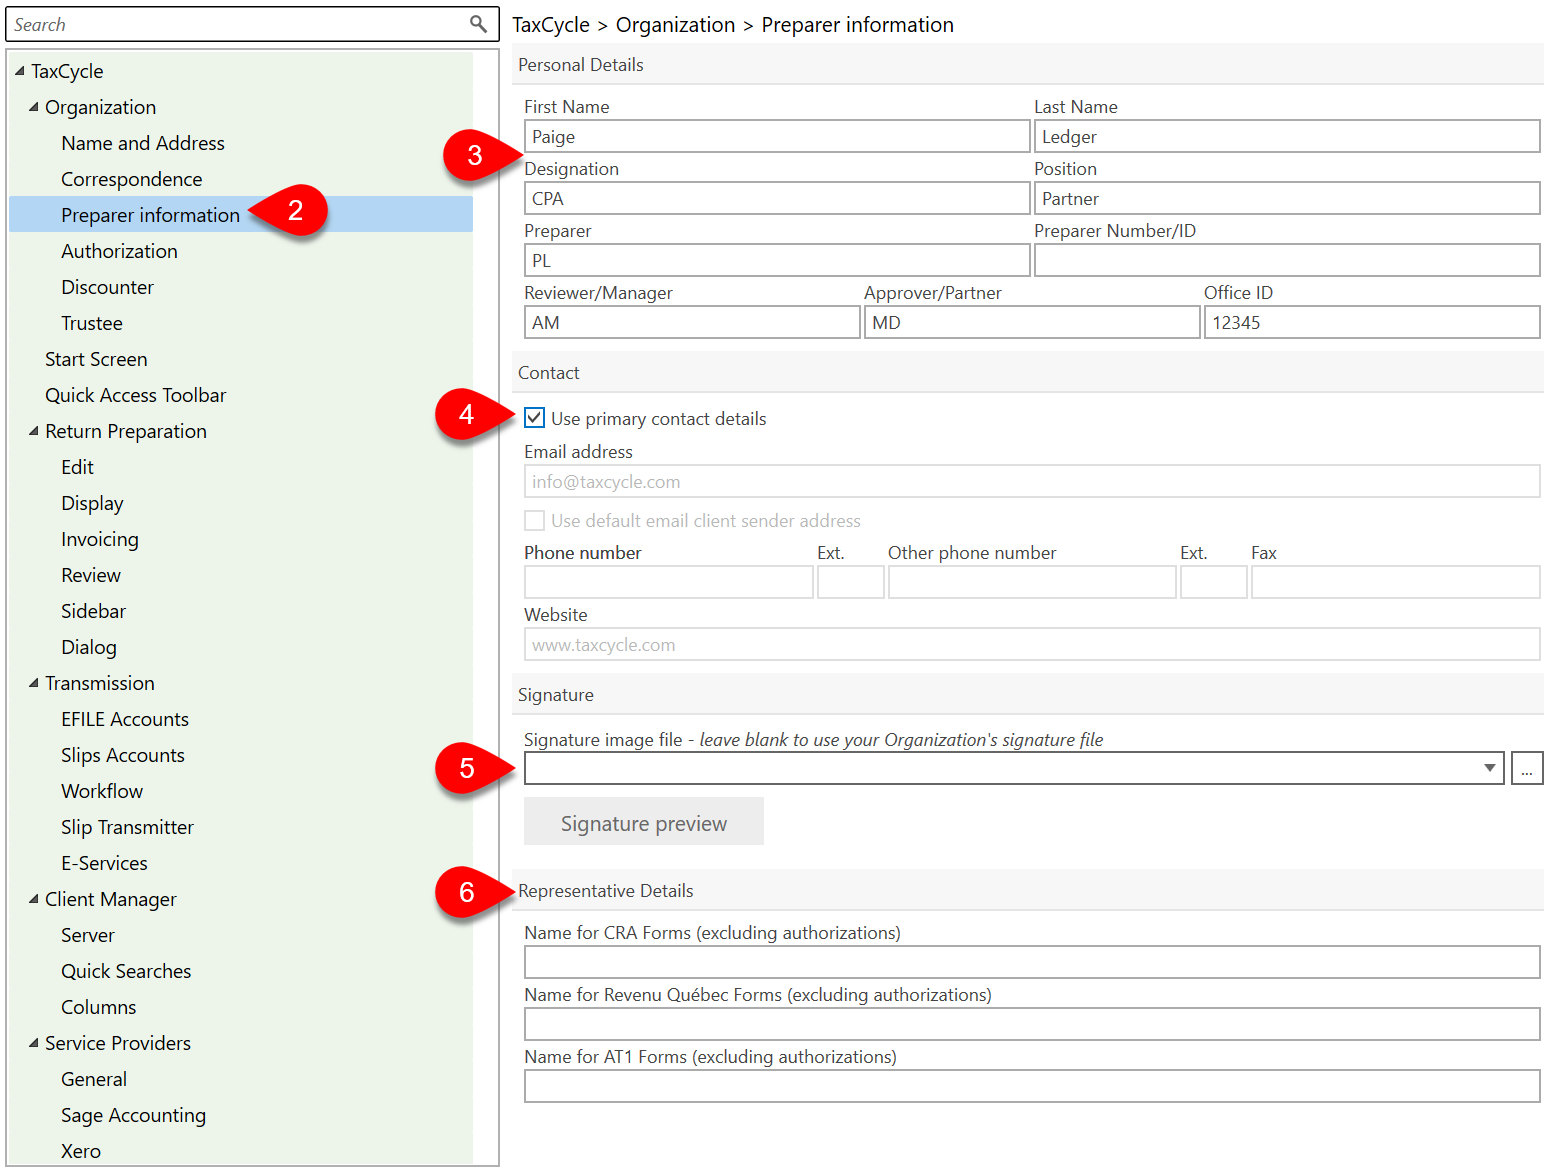Collapse the Organization tree section
1555x1172 pixels.
(34, 107)
